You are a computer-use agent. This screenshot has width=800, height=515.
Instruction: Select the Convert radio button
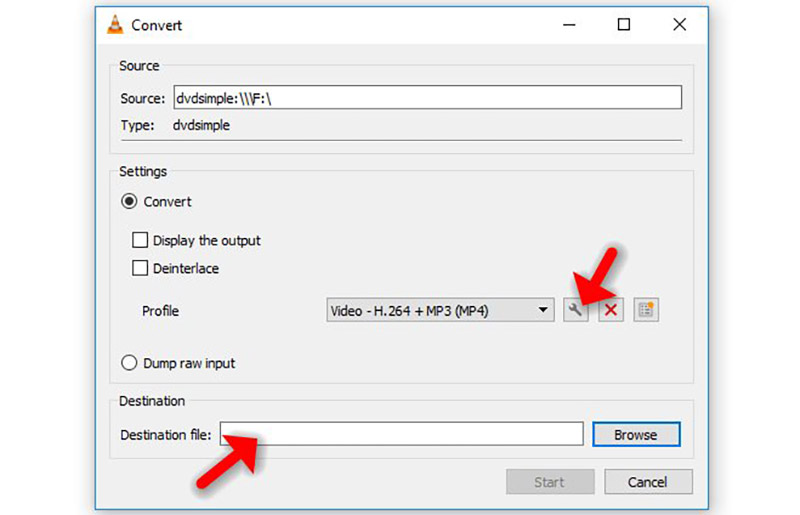129,201
